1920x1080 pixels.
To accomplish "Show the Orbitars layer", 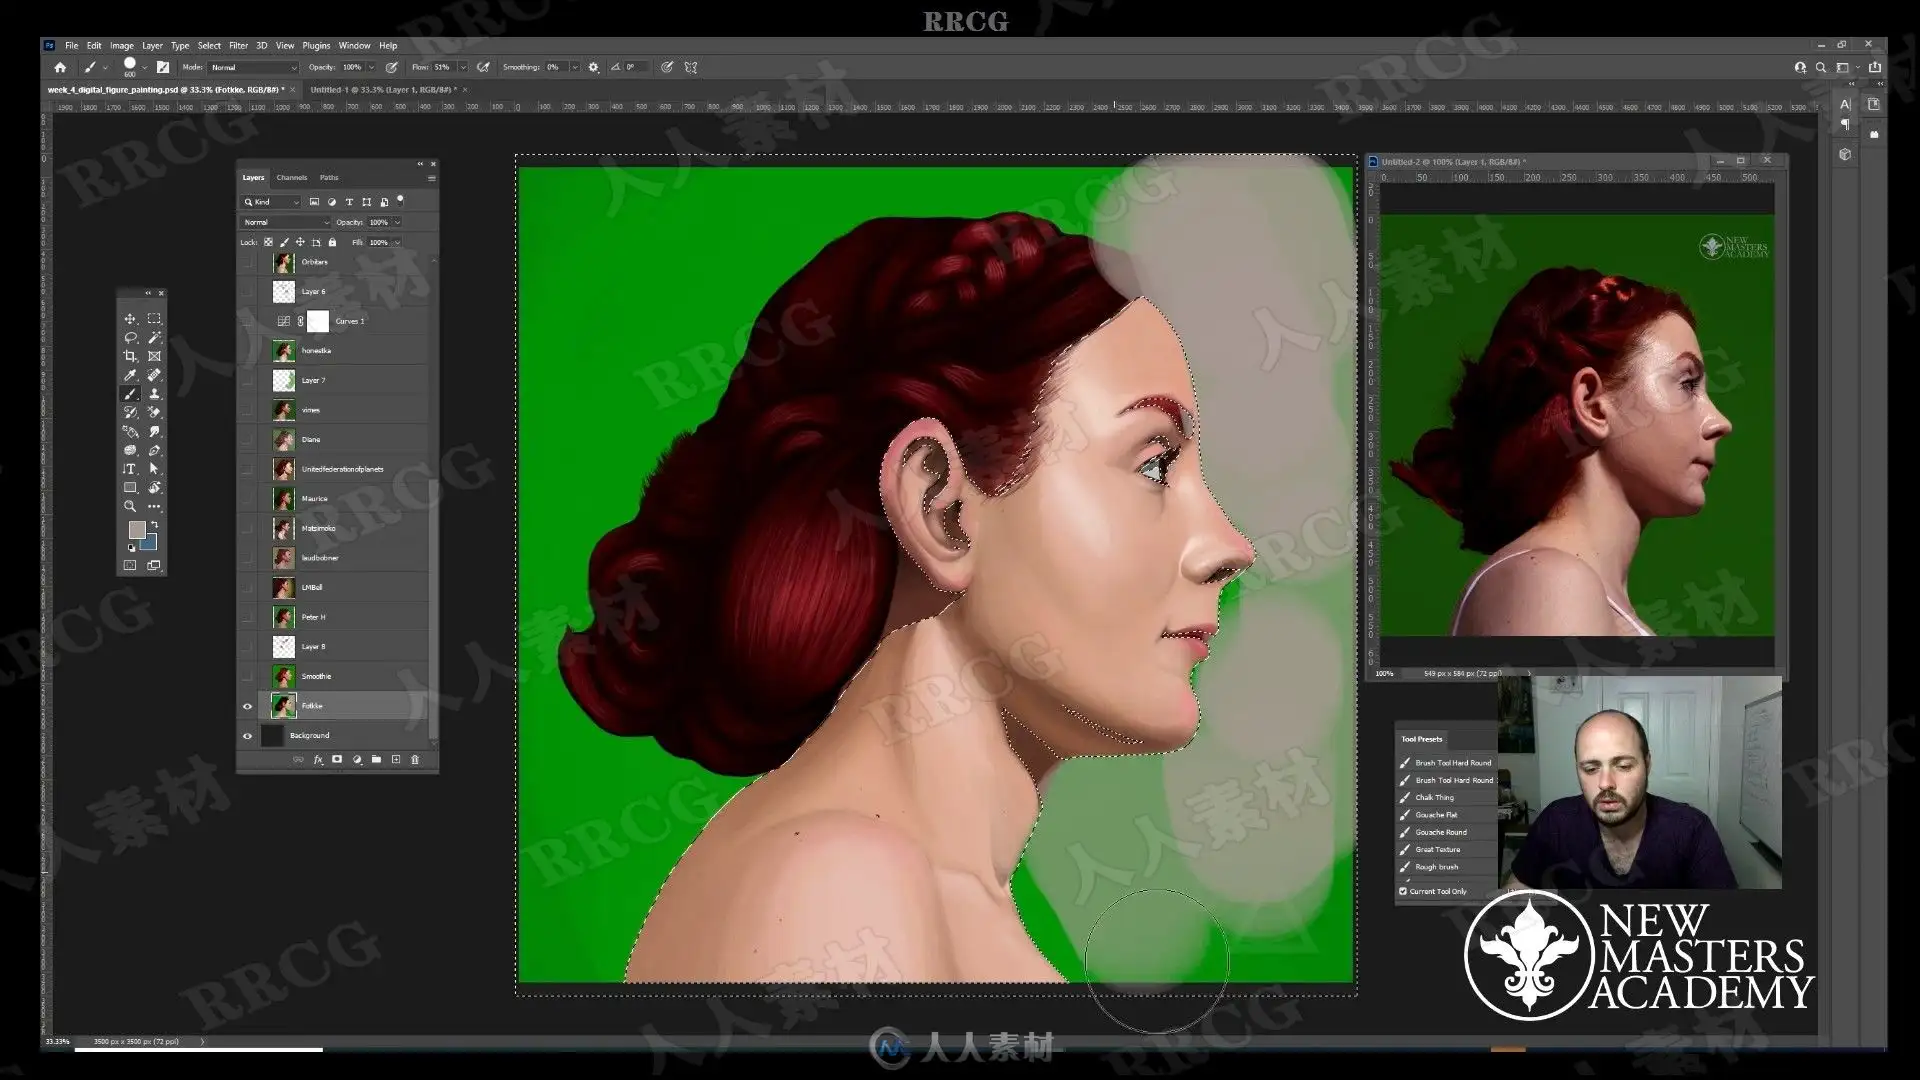I will coord(248,262).
